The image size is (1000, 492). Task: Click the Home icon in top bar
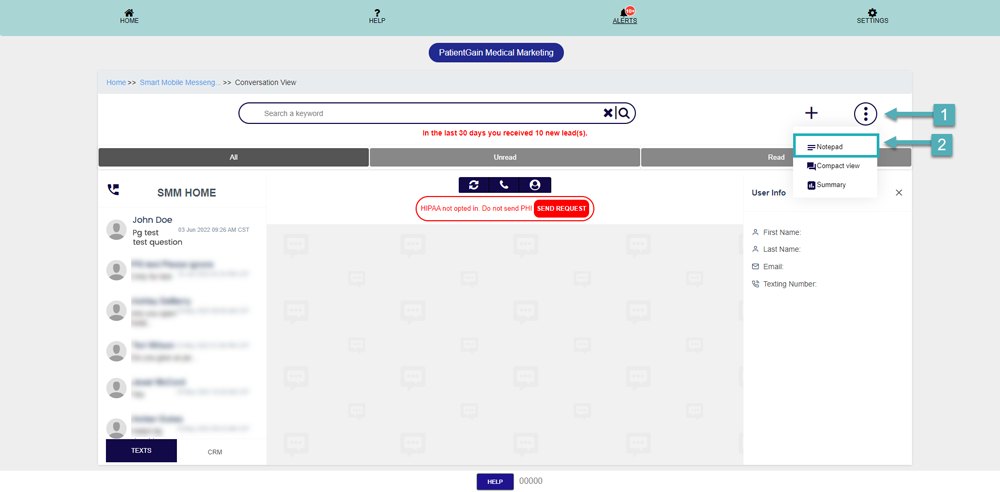pyautogui.click(x=129, y=13)
